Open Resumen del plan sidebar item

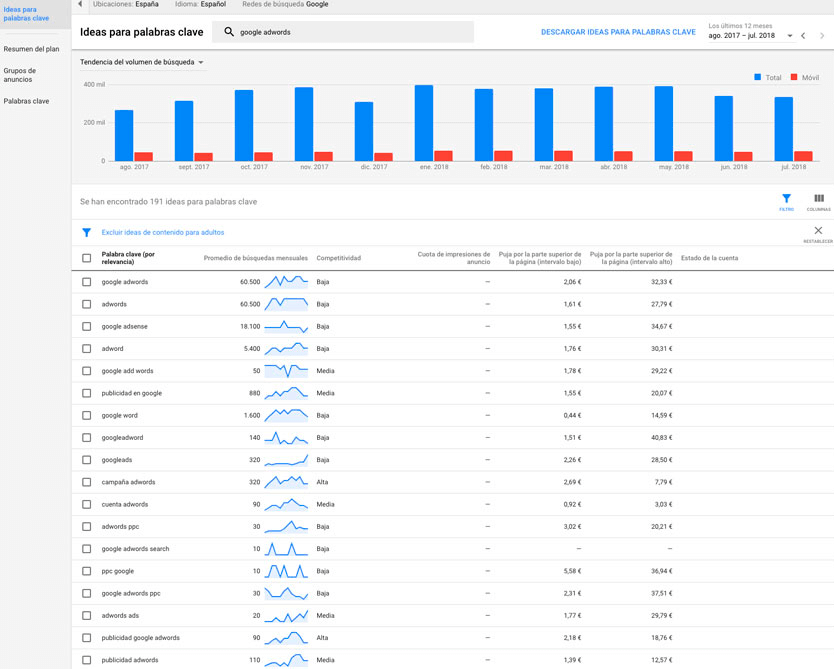coord(31,49)
